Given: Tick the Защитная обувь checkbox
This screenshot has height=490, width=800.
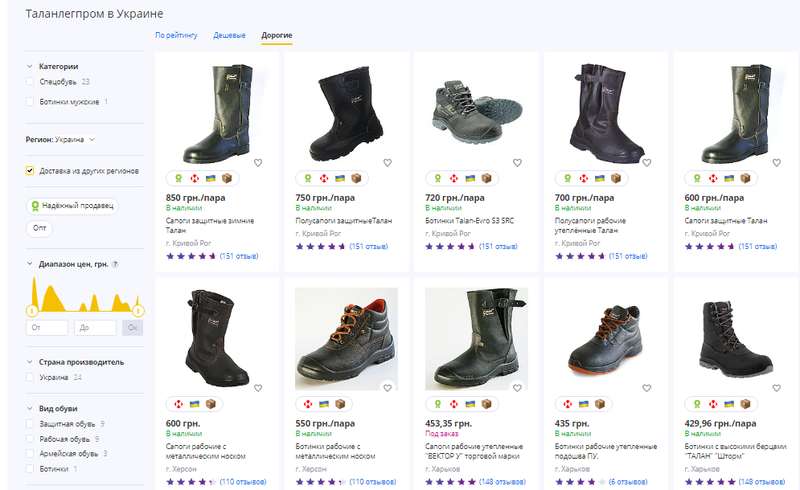Looking at the screenshot, I should 31,424.
